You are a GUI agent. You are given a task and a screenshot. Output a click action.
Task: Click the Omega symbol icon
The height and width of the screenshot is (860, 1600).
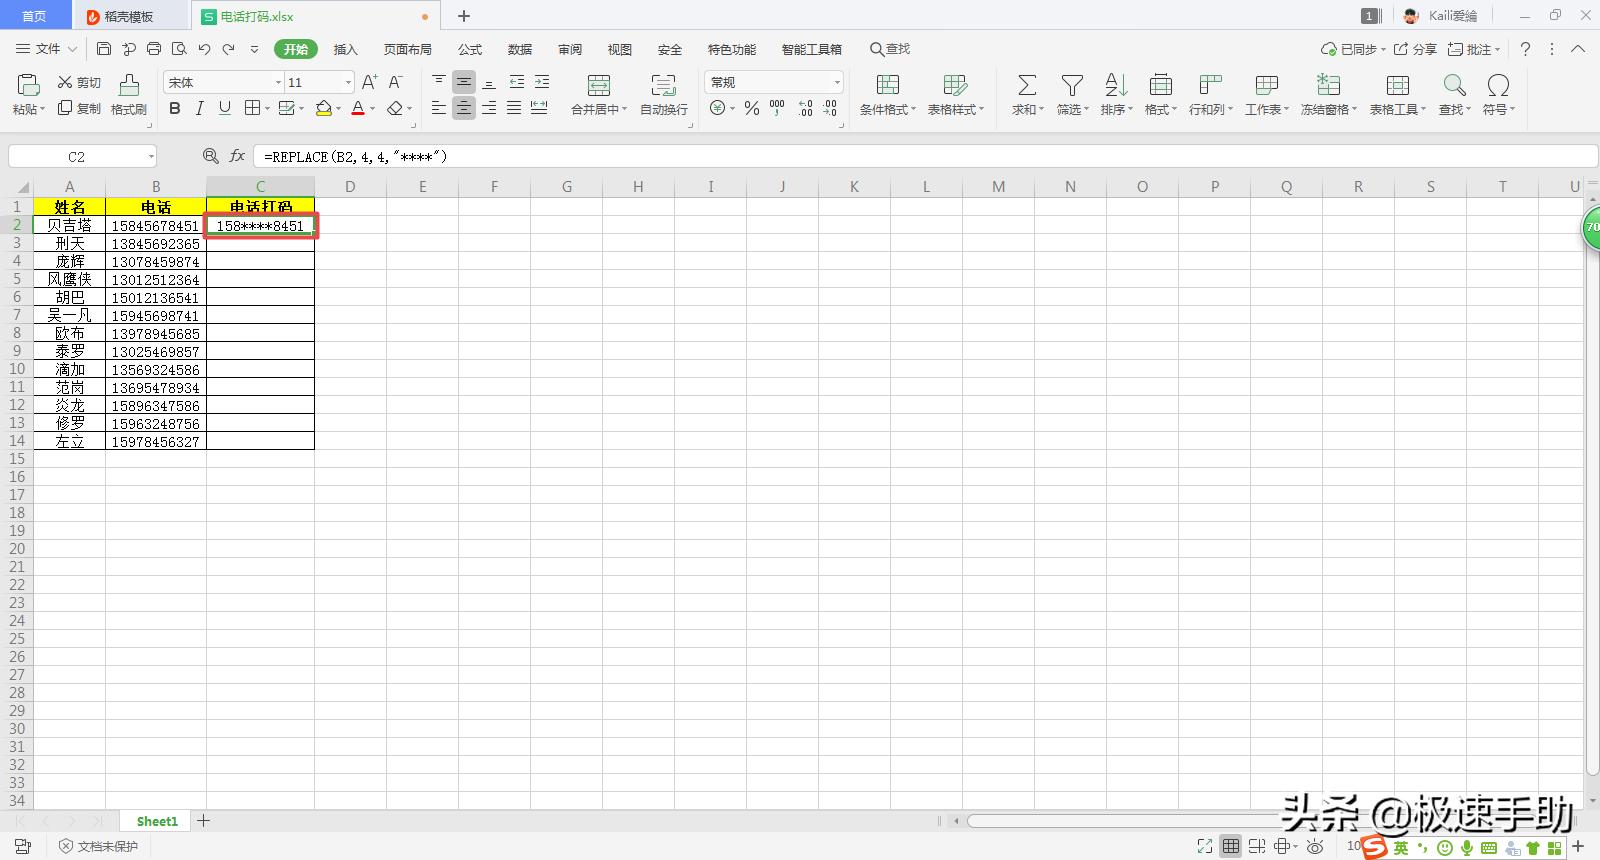click(1497, 86)
